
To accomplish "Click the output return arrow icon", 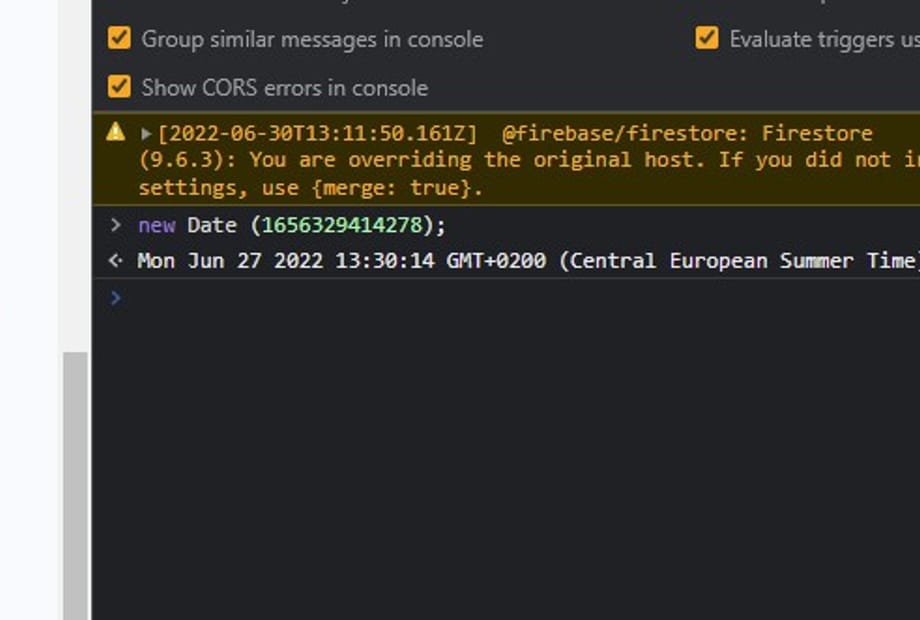I will click(116, 260).
